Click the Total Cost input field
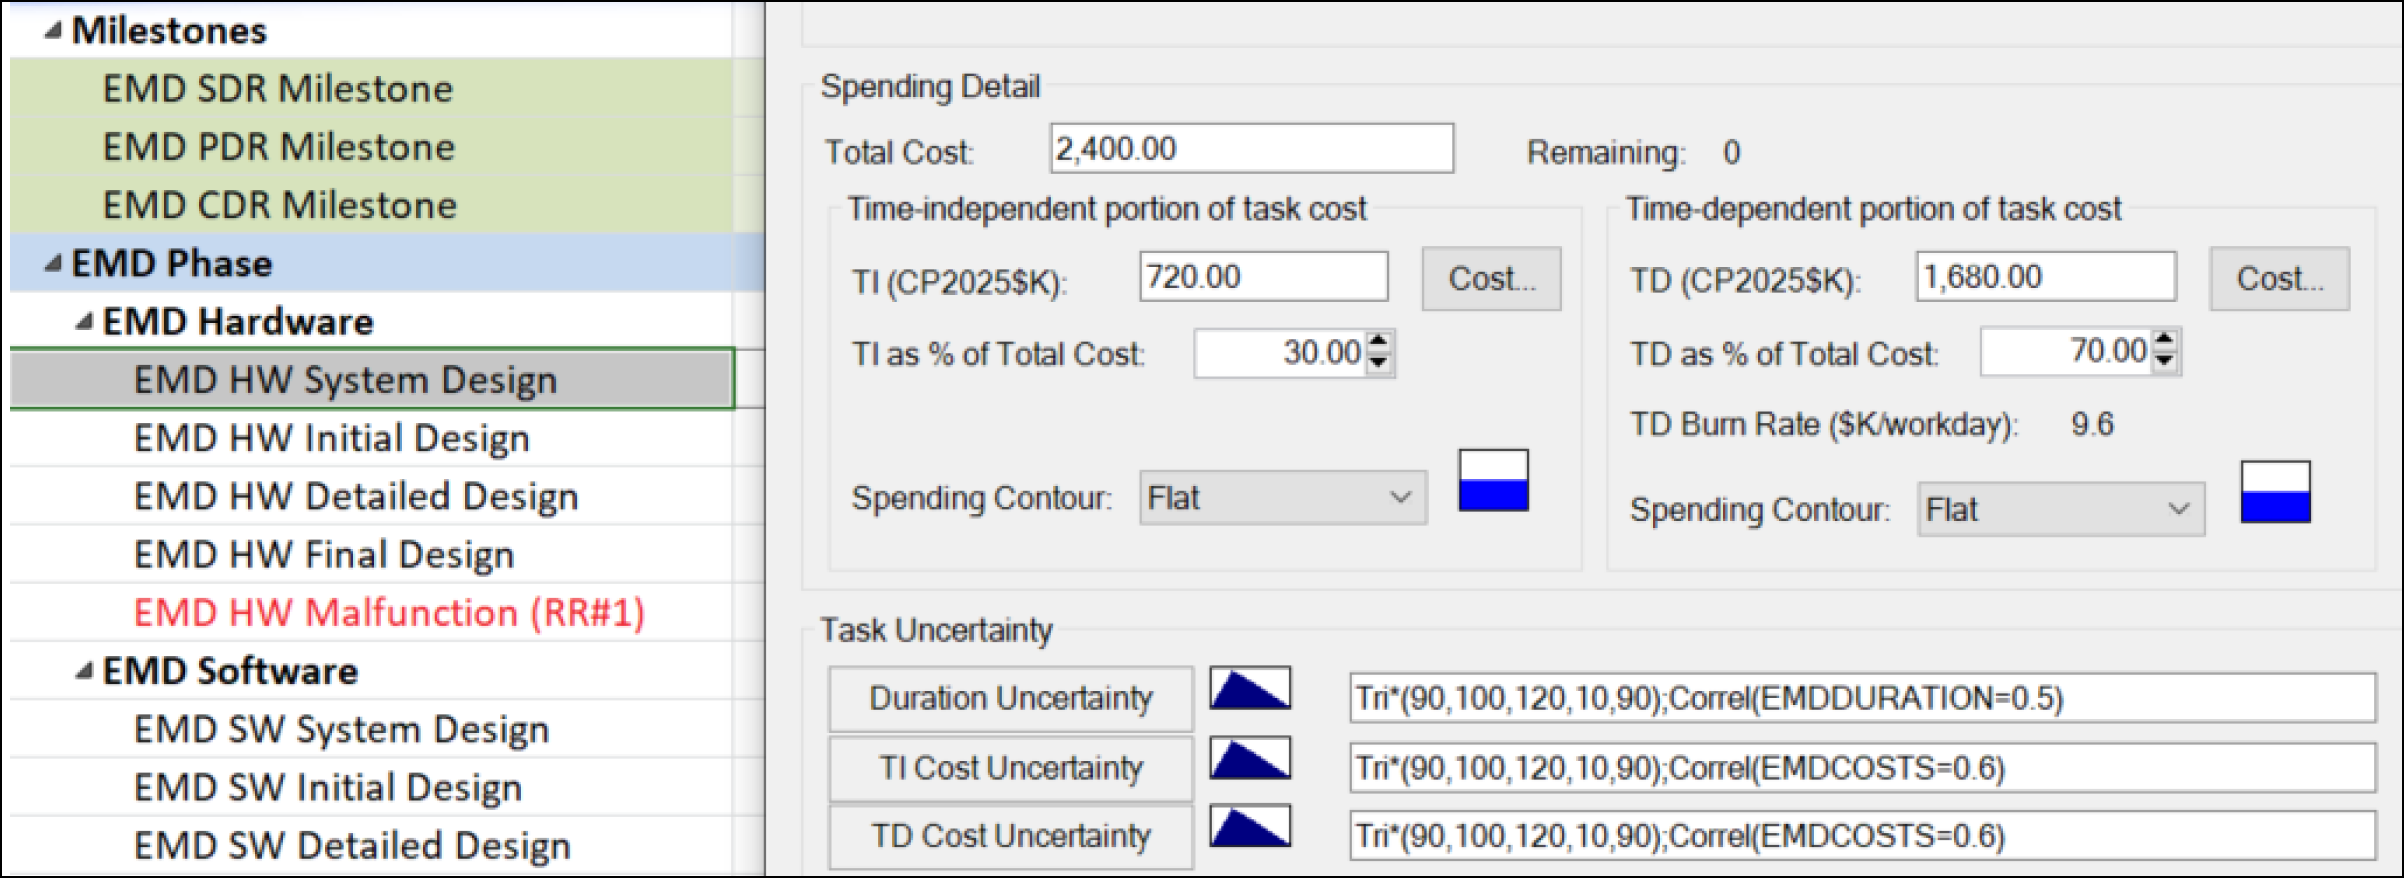Image resolution: width=2404 pixels, height=878 pixels. pyautogui.click(x=1251, y=149)
